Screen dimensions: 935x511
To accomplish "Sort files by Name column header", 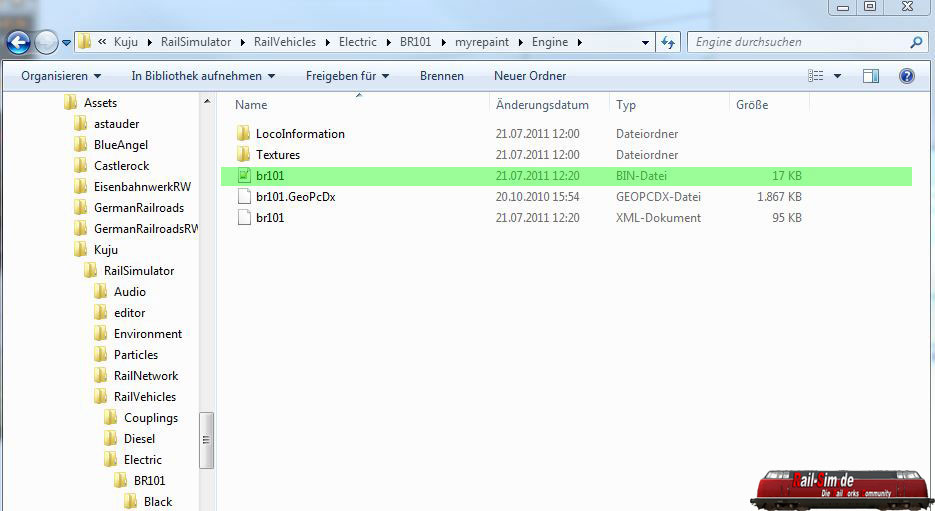I will pos(250,105).
